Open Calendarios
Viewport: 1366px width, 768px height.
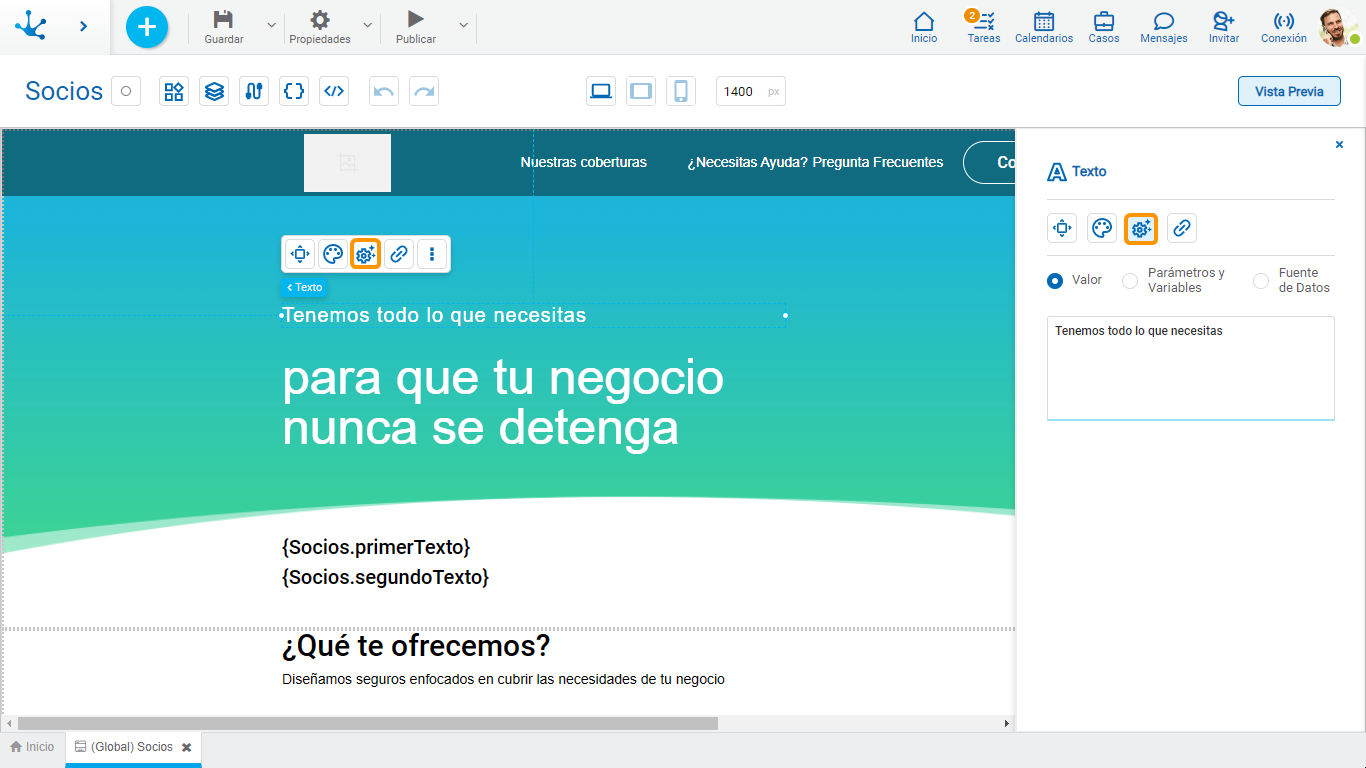(1044, 27)
